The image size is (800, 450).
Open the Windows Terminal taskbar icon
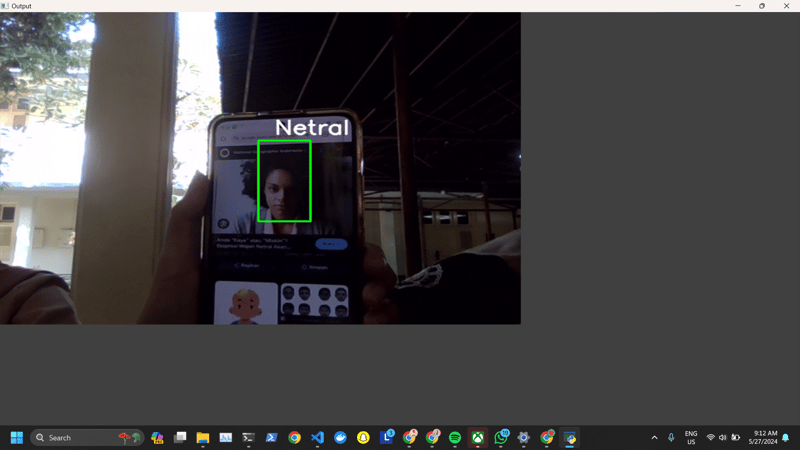[x=248, y=438]
